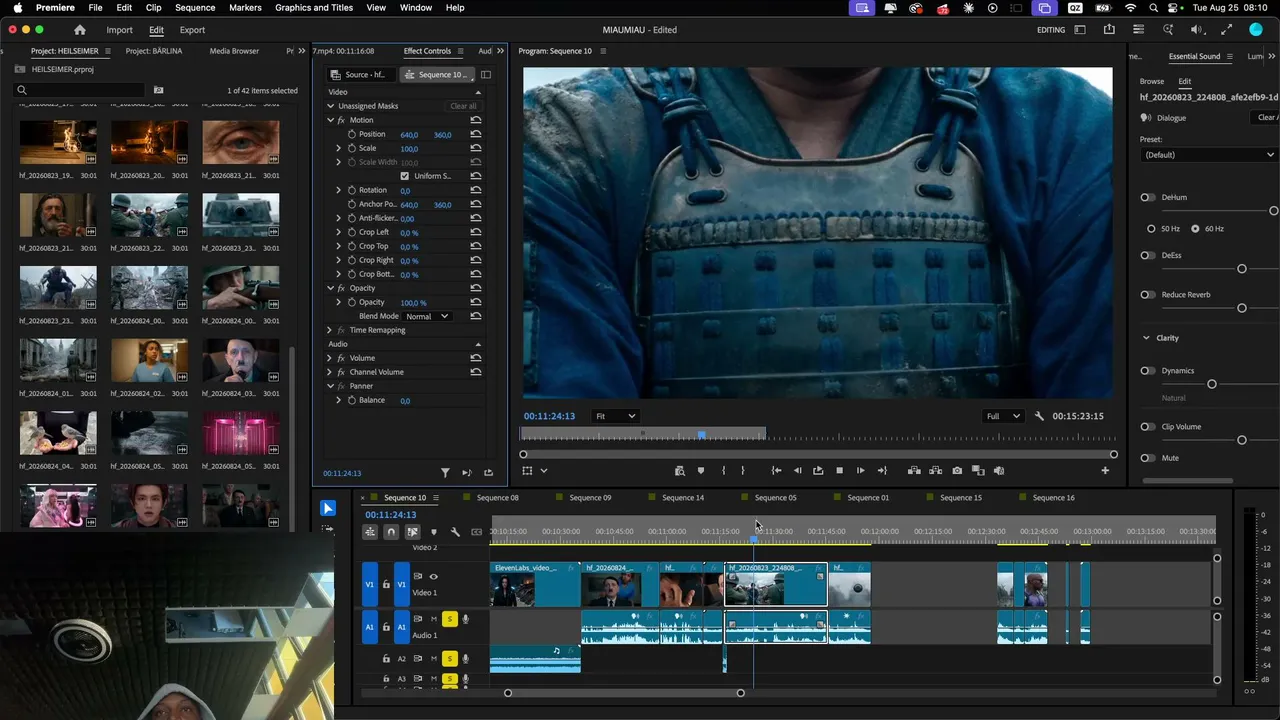Toggle linked selection in timeline
This screenshot has width=1280, height=720.
coord(412,532)
